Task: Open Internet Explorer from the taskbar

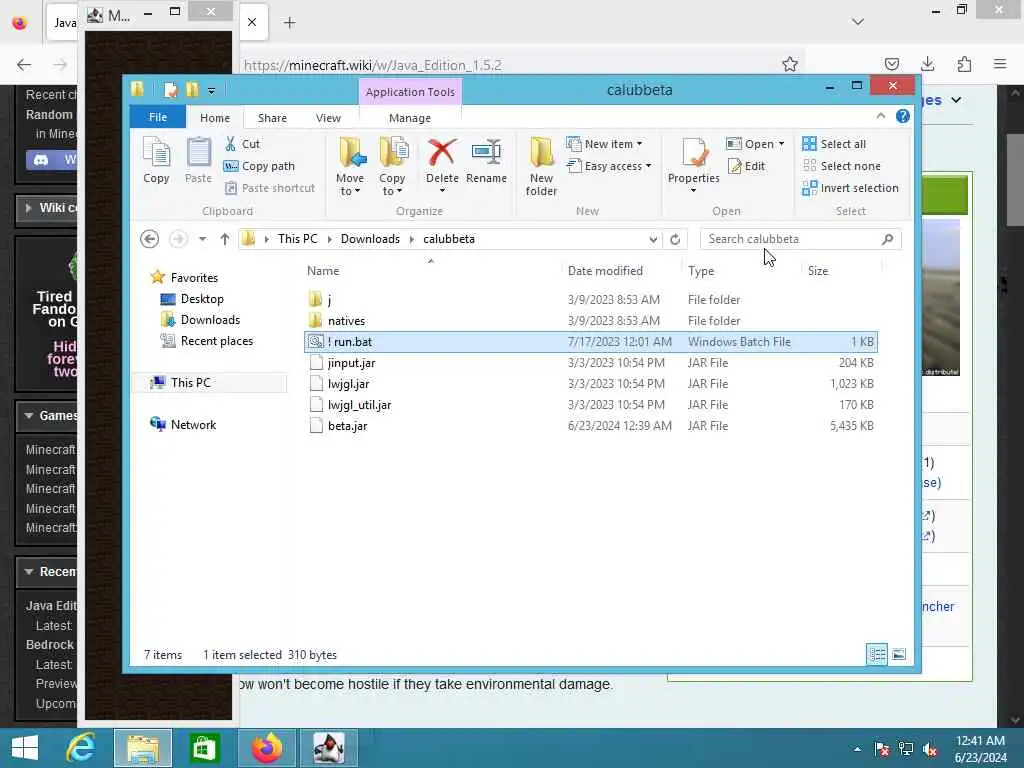Action: tap(81, 748)
